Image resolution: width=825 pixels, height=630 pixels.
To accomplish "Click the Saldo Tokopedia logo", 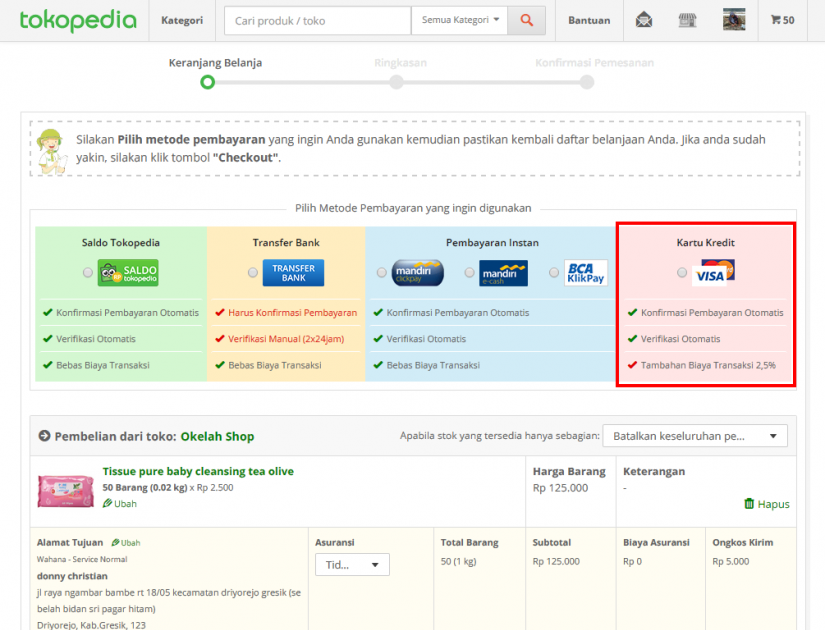I will (128, 273).
